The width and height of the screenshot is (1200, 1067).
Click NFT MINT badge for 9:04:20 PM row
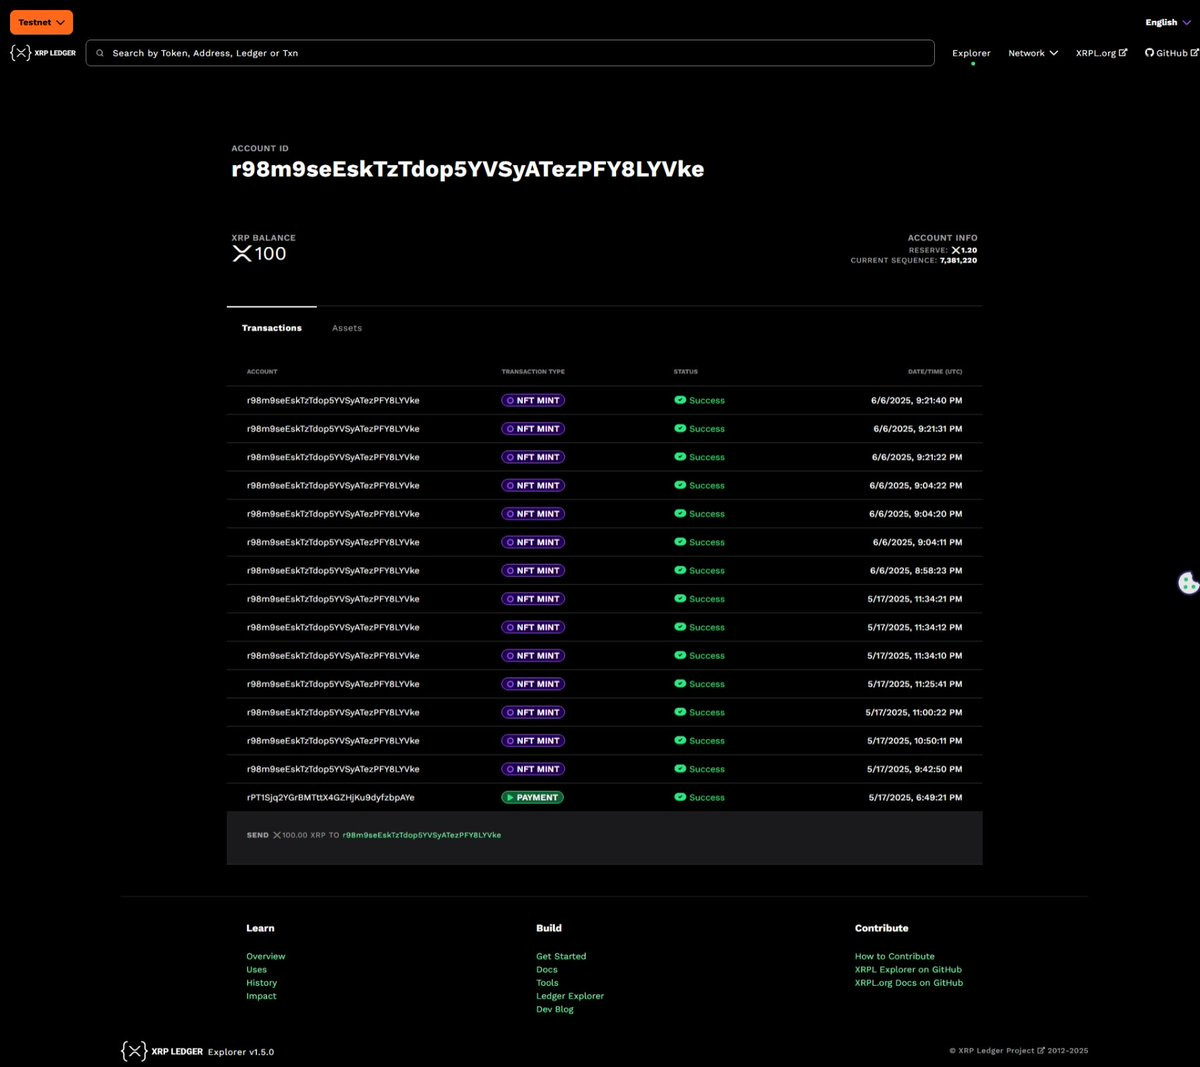tap(533, 514)
